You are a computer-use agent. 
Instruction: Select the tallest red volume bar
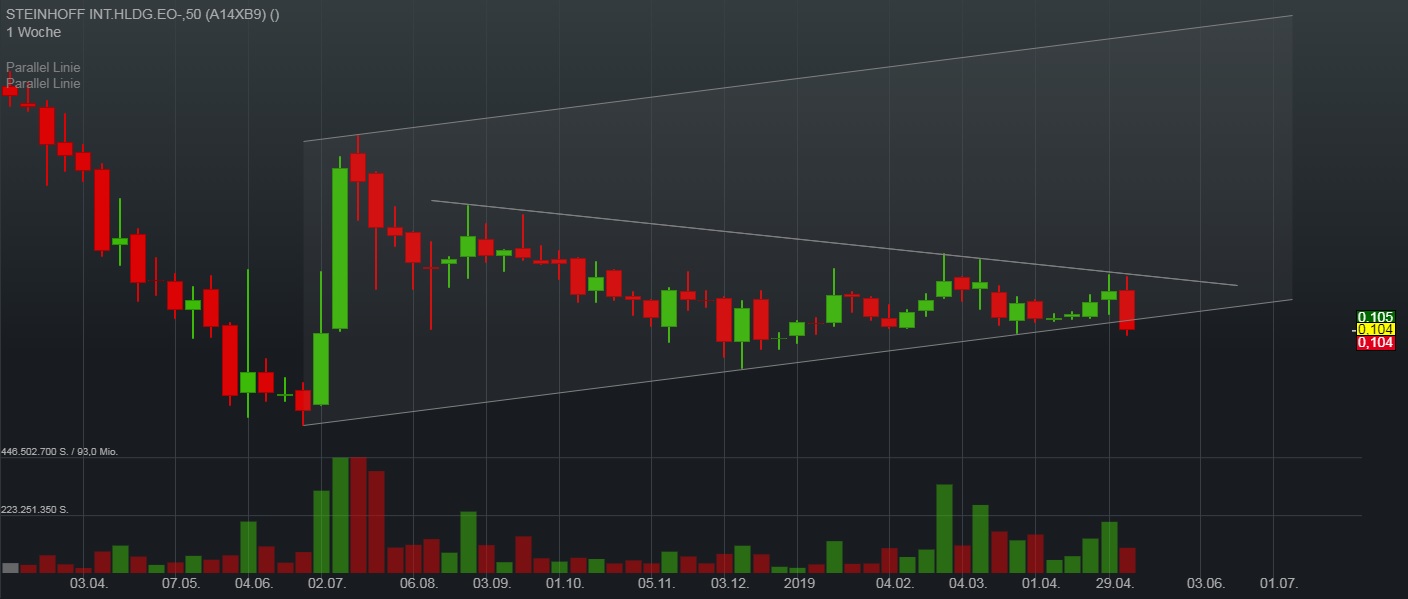coord(358,510)
